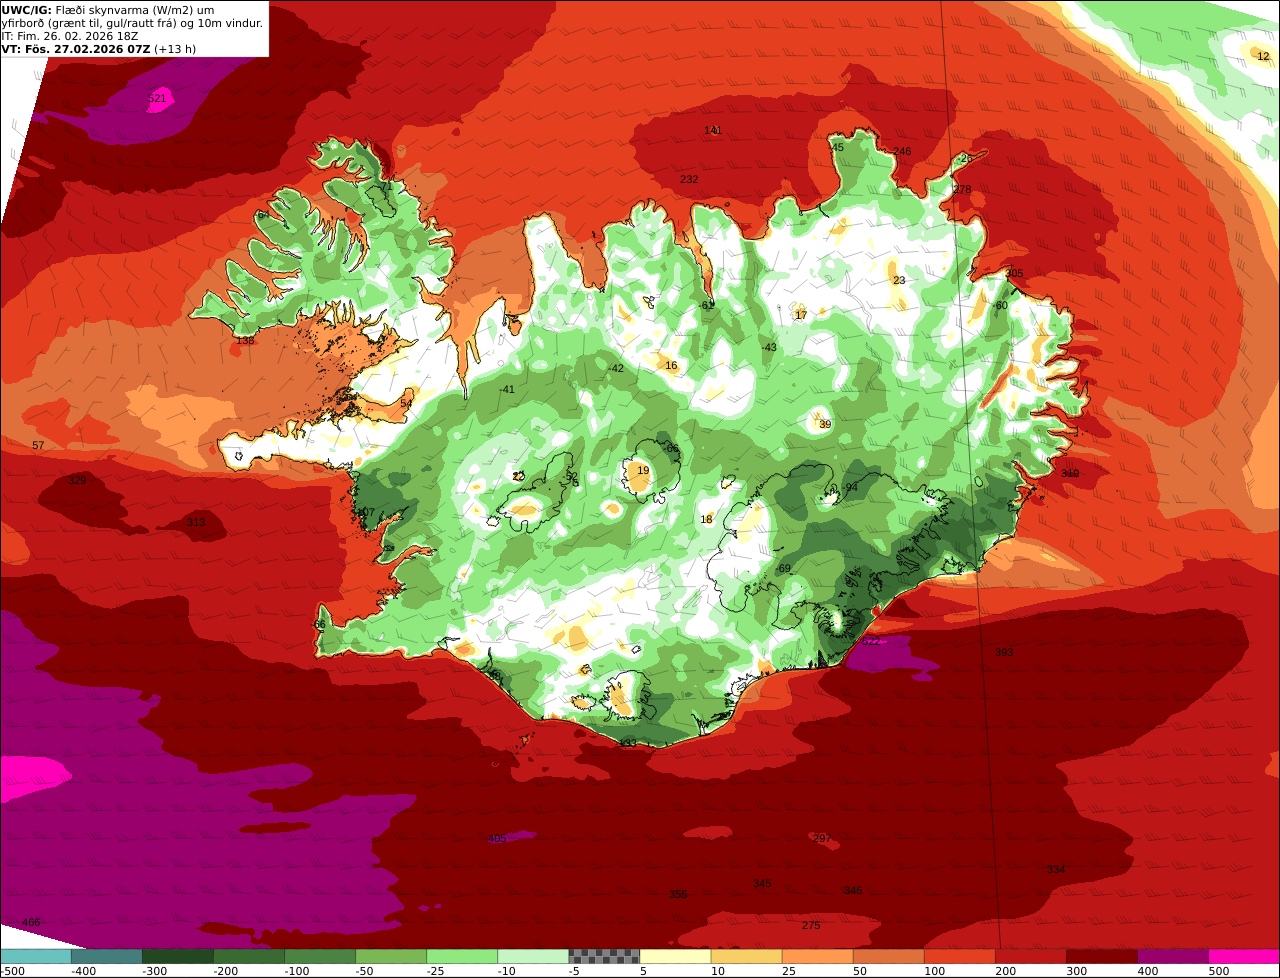Viewport: 1280px width, 978px height.
Task: Click the value 246 on the map
Action: pos(902,151)
